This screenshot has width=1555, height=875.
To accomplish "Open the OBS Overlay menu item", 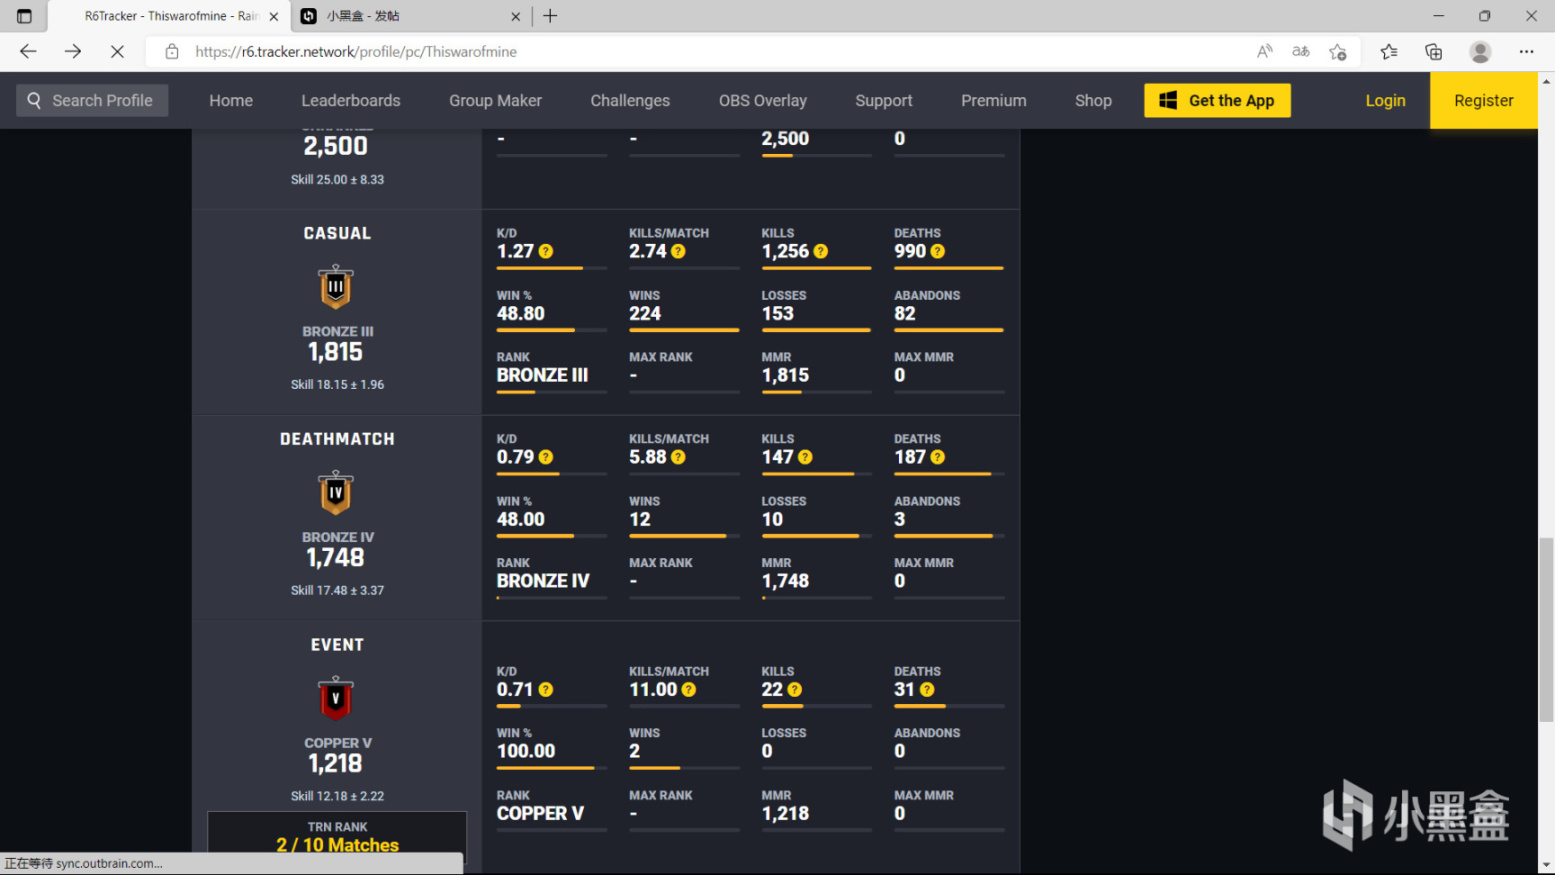I will coord(763,100).
